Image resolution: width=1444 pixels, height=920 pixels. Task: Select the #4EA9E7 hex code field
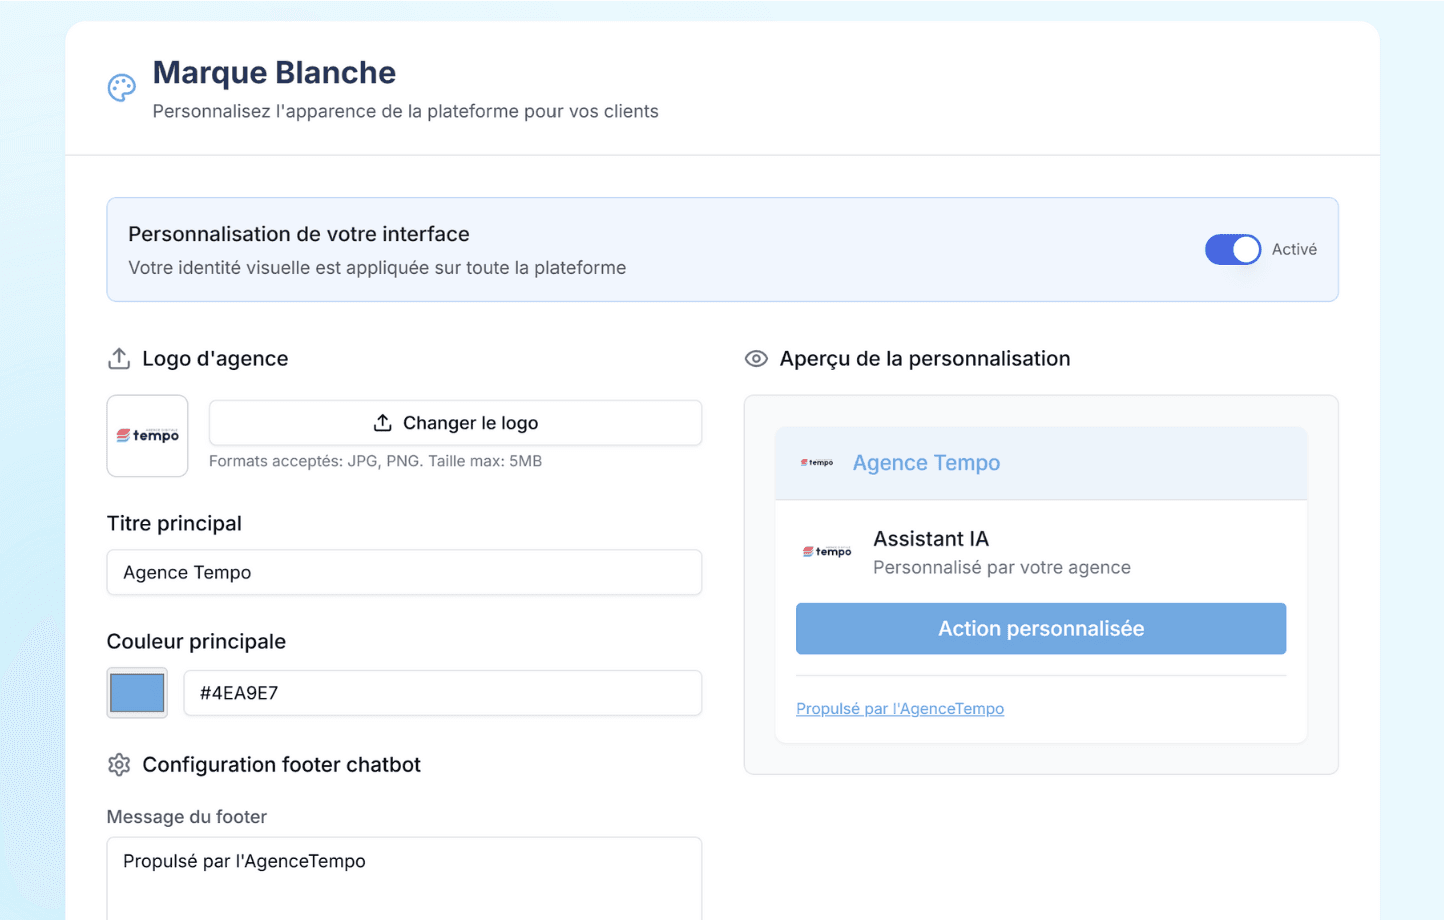point(442,692)
